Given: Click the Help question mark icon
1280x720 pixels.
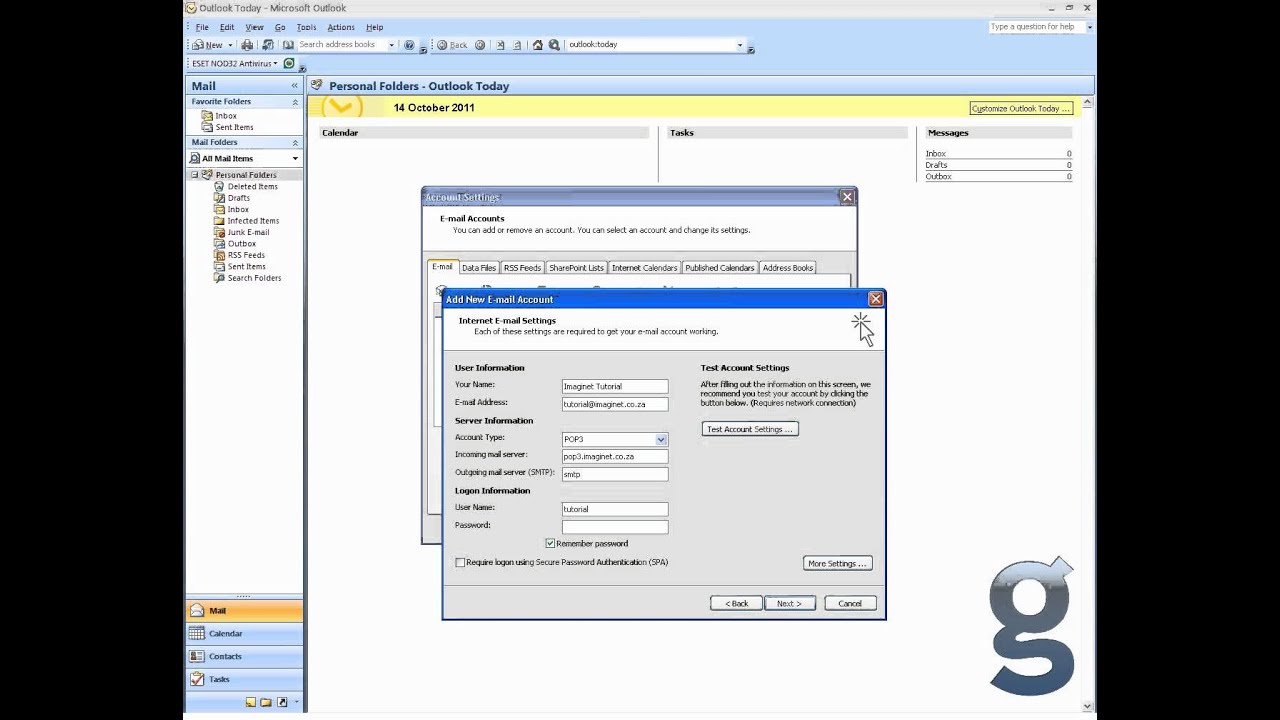Looking at the screenshot, I should [x=409, y=45].
